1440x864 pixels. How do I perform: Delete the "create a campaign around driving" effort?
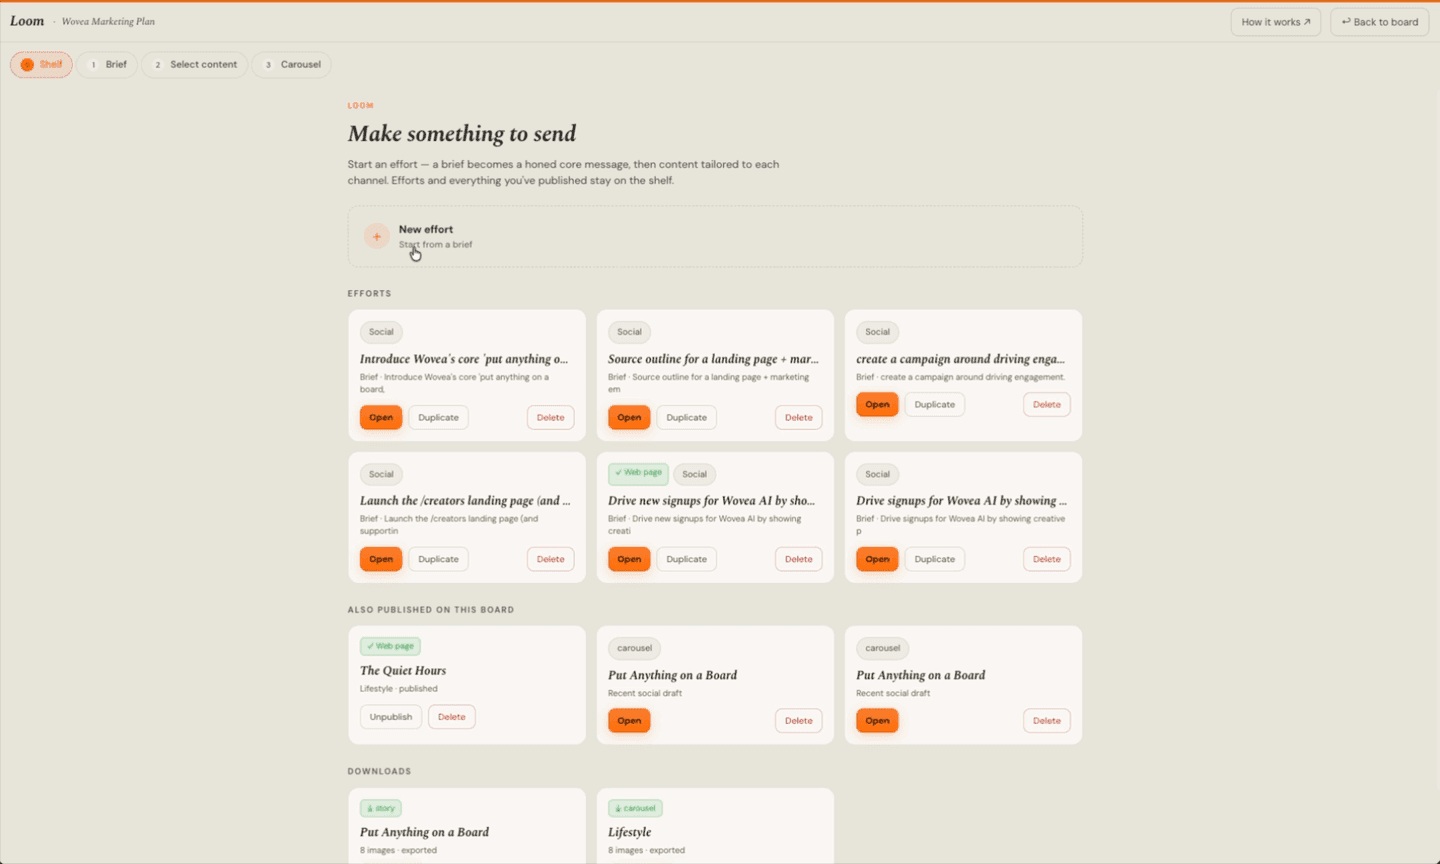coord(1046,404)
